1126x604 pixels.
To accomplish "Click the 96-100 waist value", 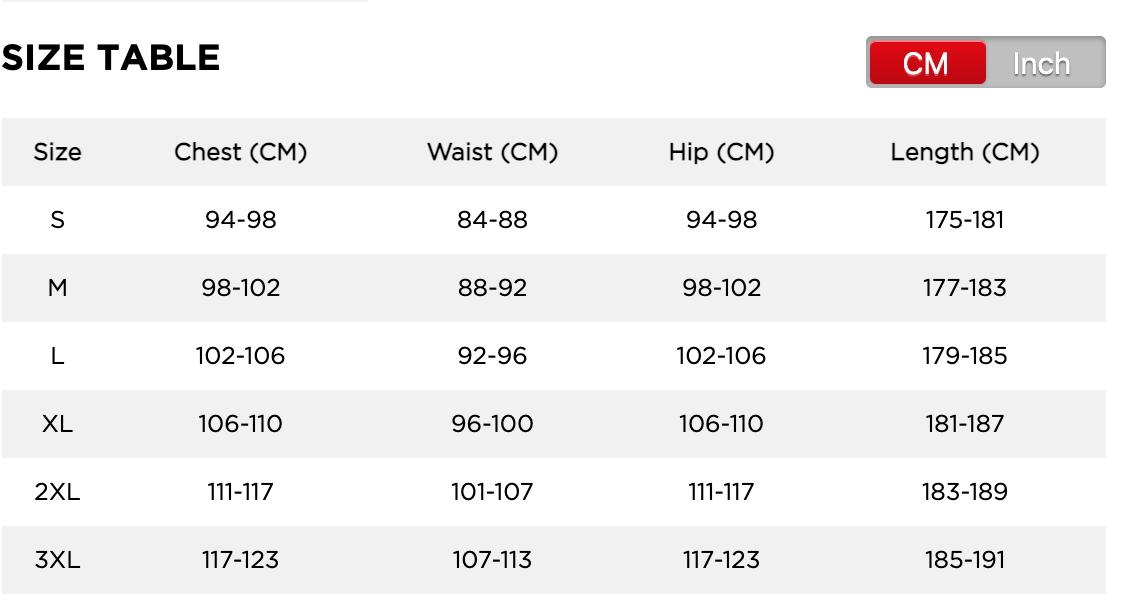I will point(492,424).
